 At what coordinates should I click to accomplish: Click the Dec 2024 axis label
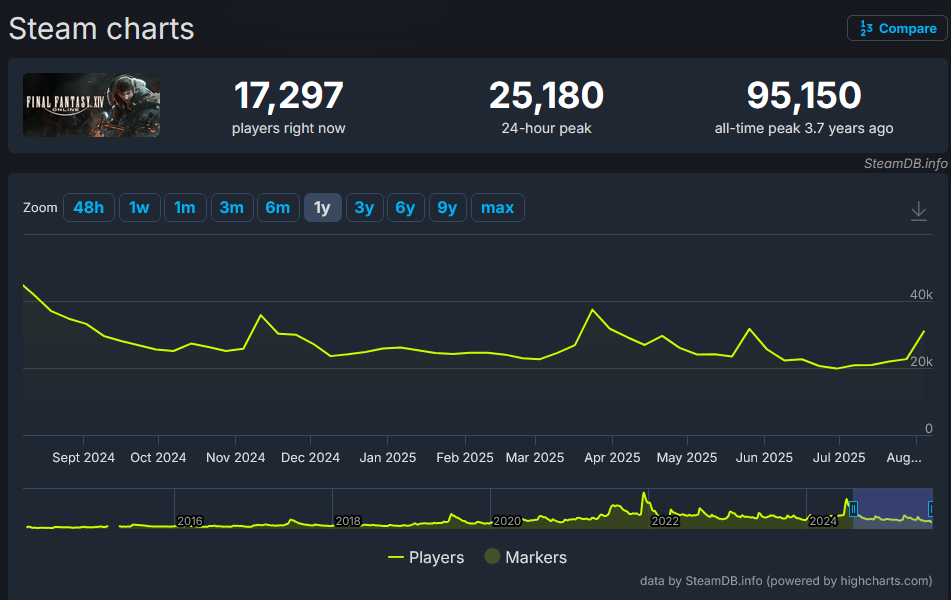click(311, 457)
